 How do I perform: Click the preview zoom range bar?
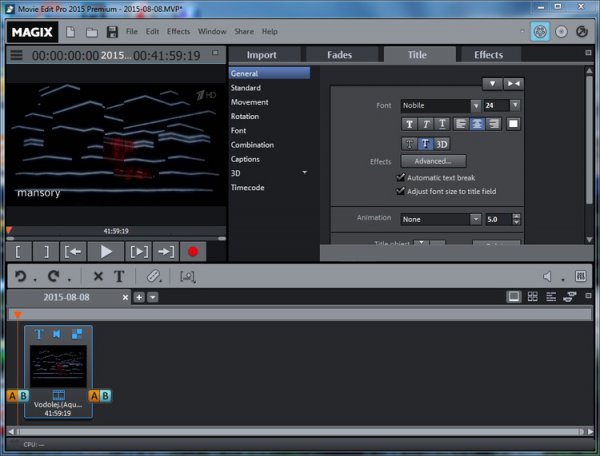click(x=116, y=238)
